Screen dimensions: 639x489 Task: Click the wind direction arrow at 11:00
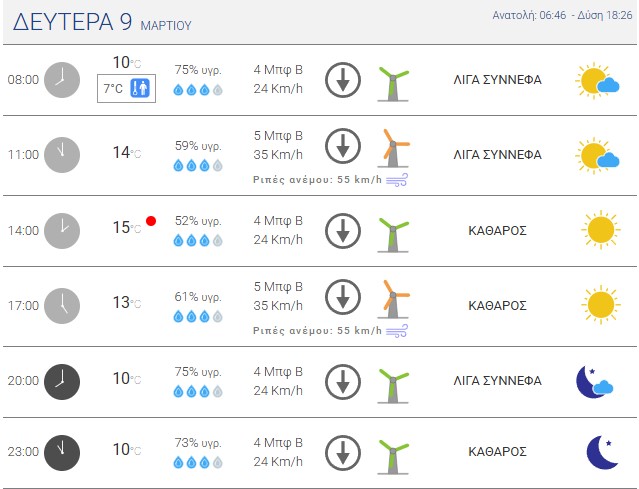coord(343,146)
